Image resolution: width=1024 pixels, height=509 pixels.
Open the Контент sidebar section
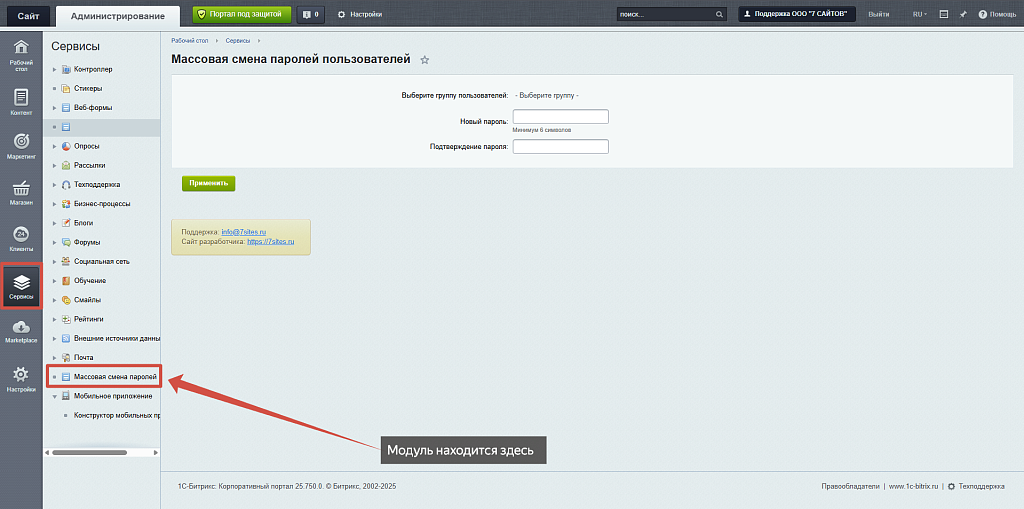pos(20,101)
